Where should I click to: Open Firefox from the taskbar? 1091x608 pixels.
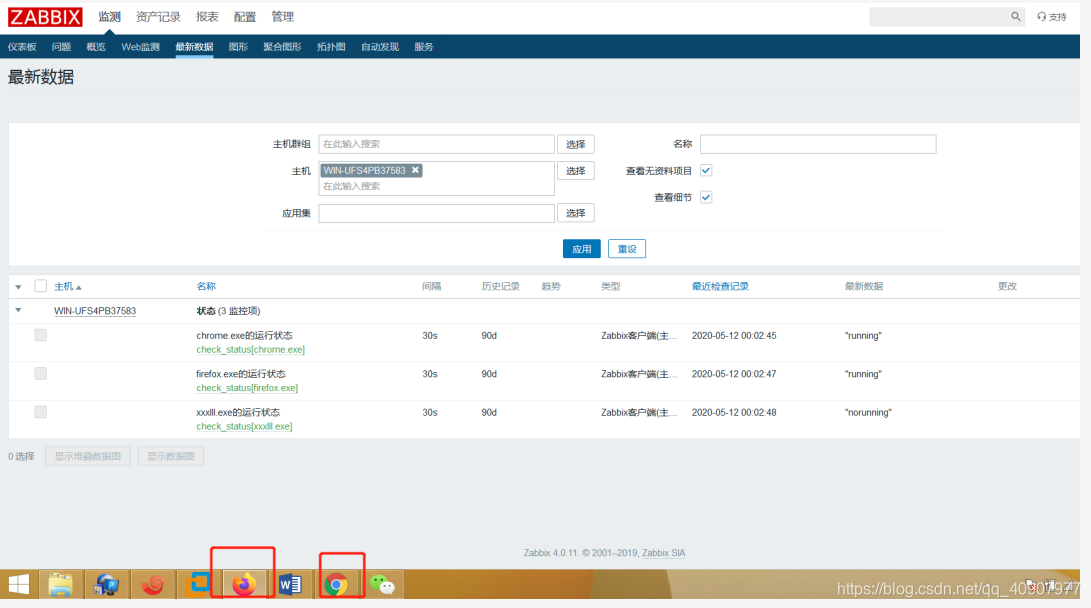click(243, 585)
